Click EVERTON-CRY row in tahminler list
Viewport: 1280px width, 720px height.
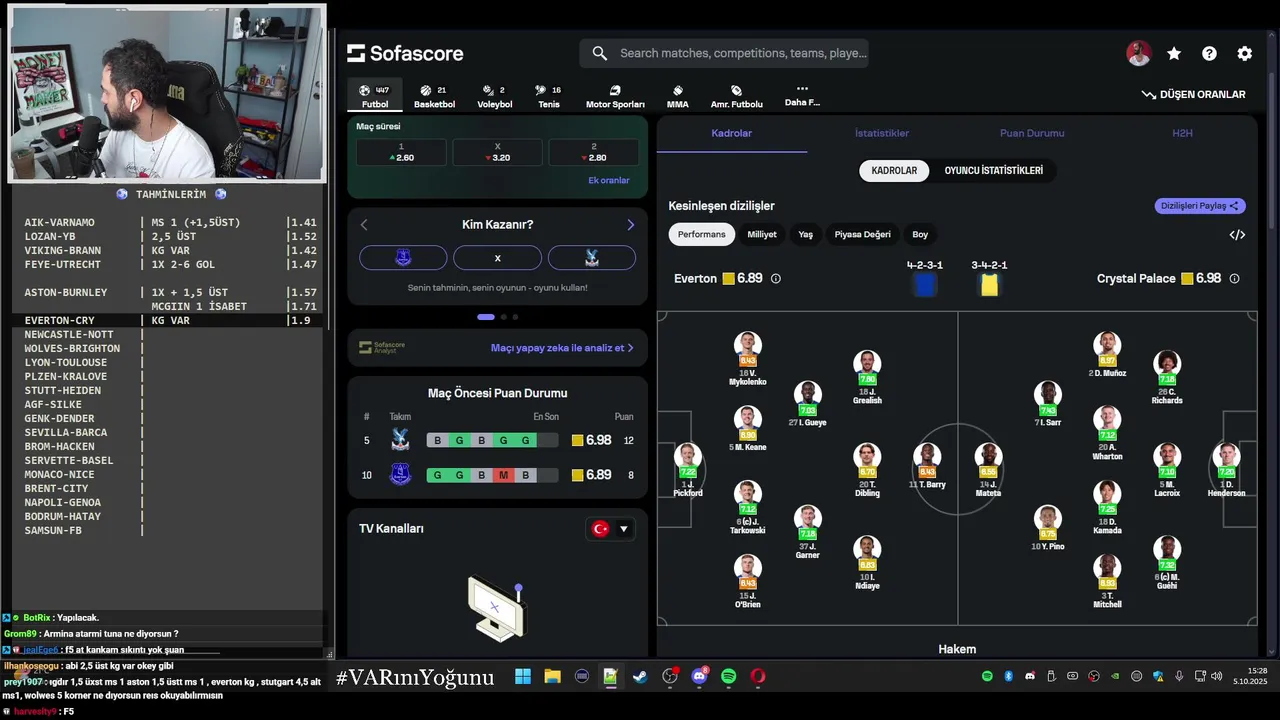[x=168, y=320]
